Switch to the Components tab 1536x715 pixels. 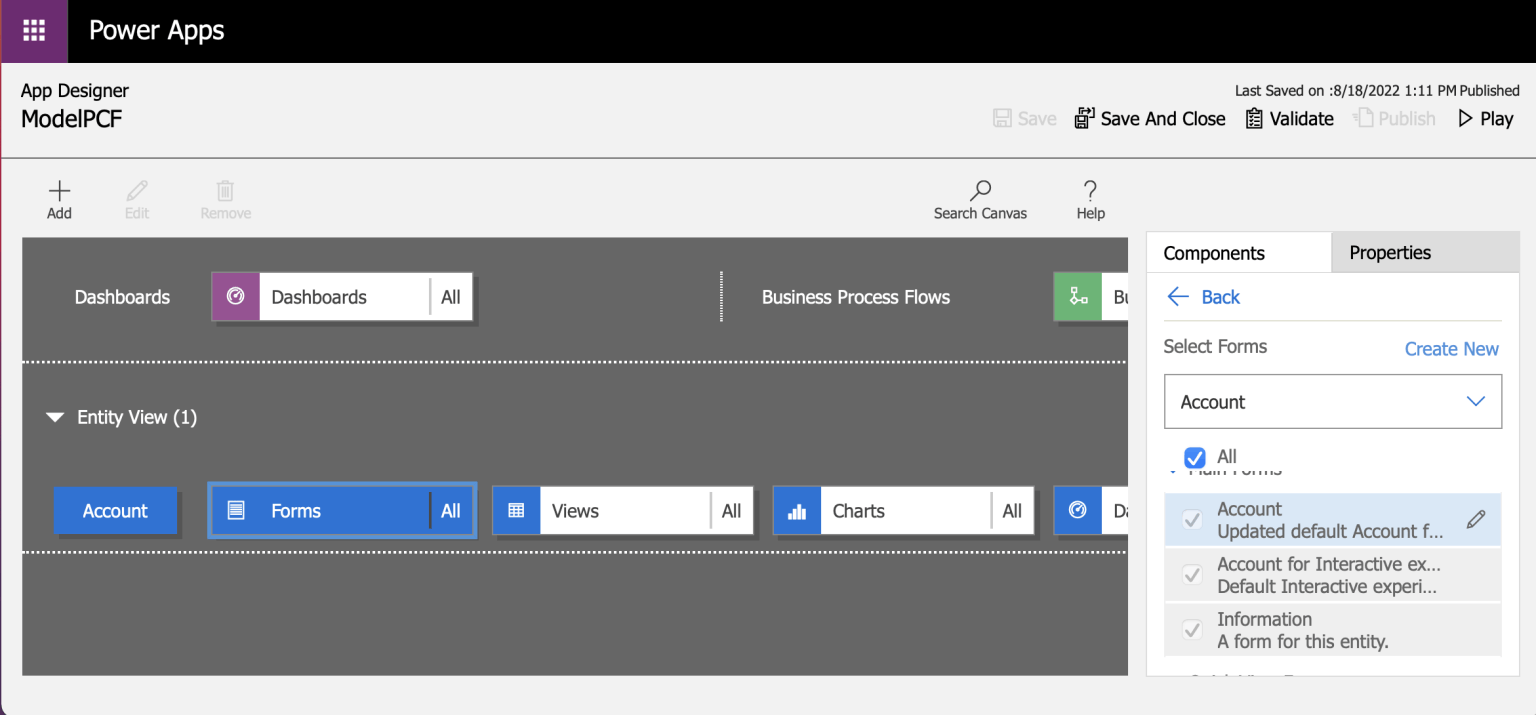[1239, 253]
